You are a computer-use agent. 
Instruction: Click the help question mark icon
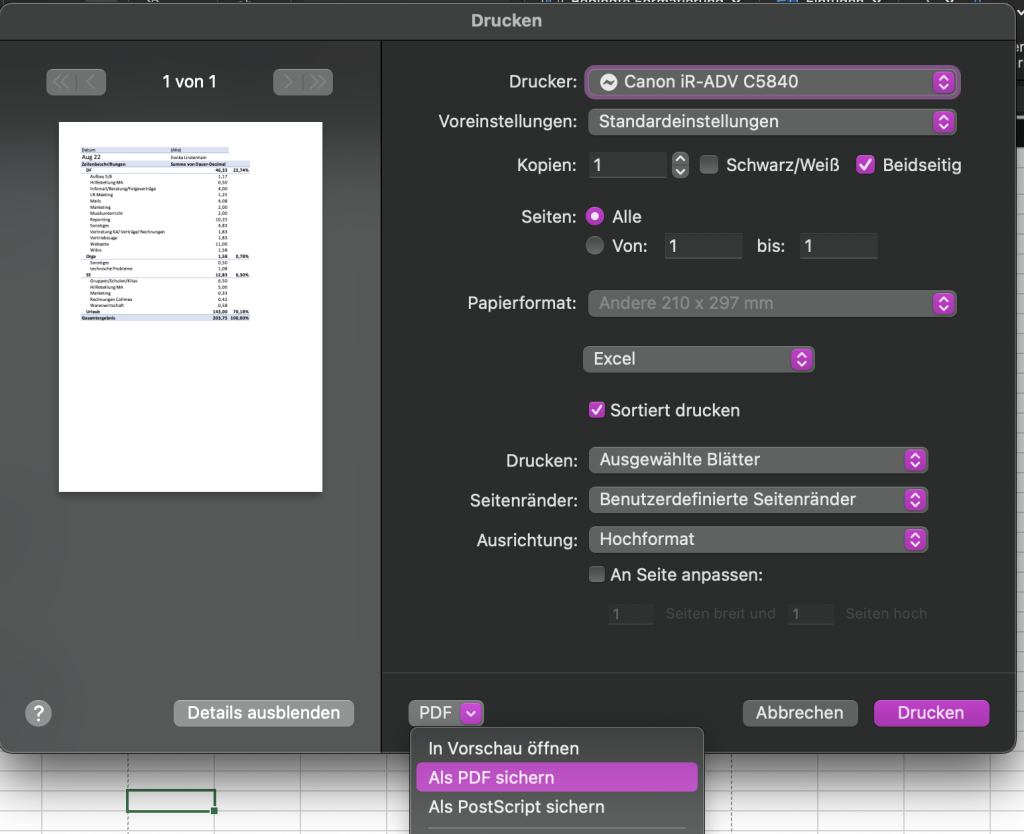[x=38, y=713]
